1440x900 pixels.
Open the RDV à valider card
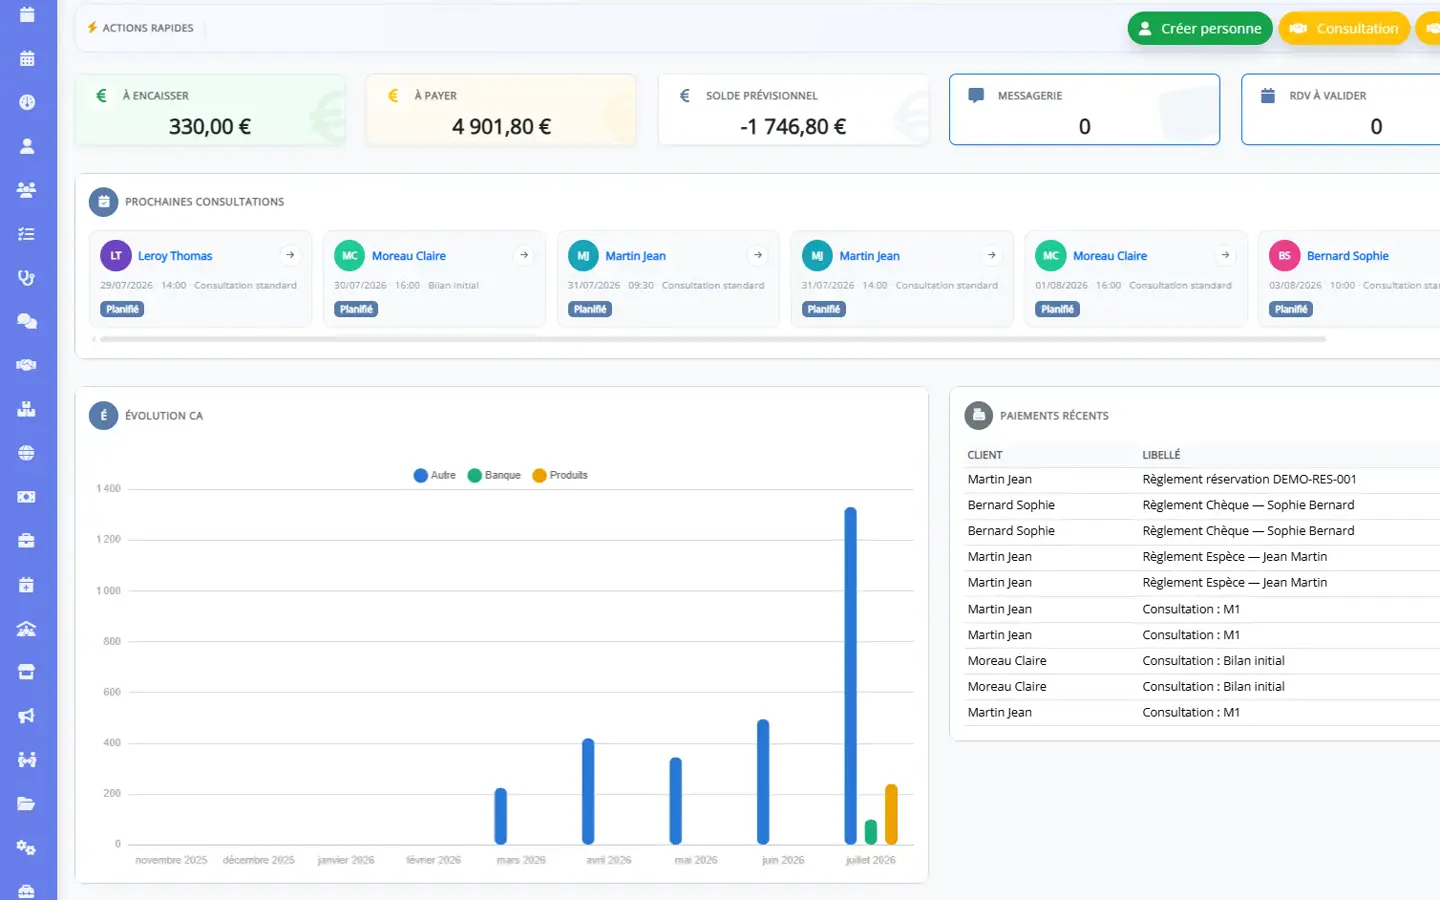(1340, 110)
